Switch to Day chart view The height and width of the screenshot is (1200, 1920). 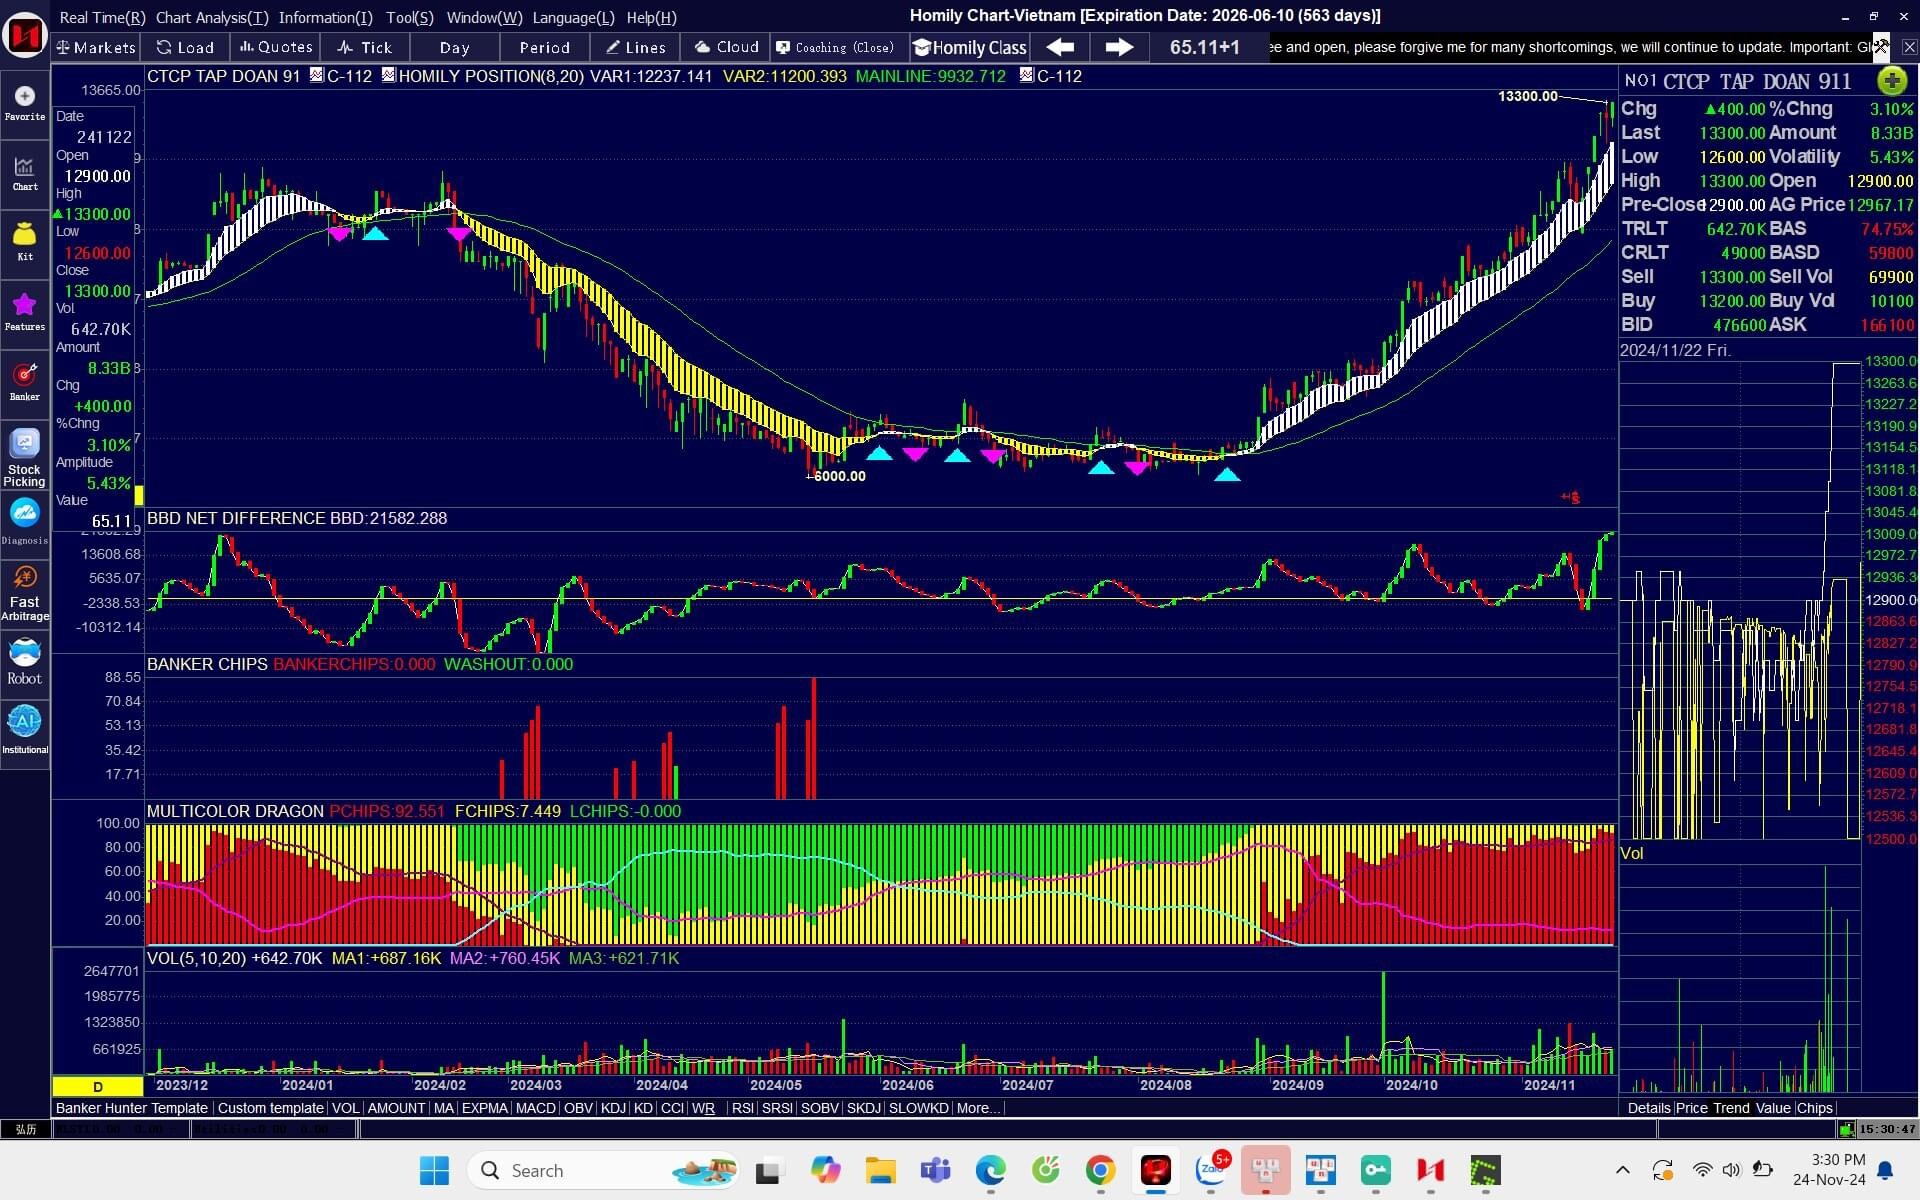455,47
